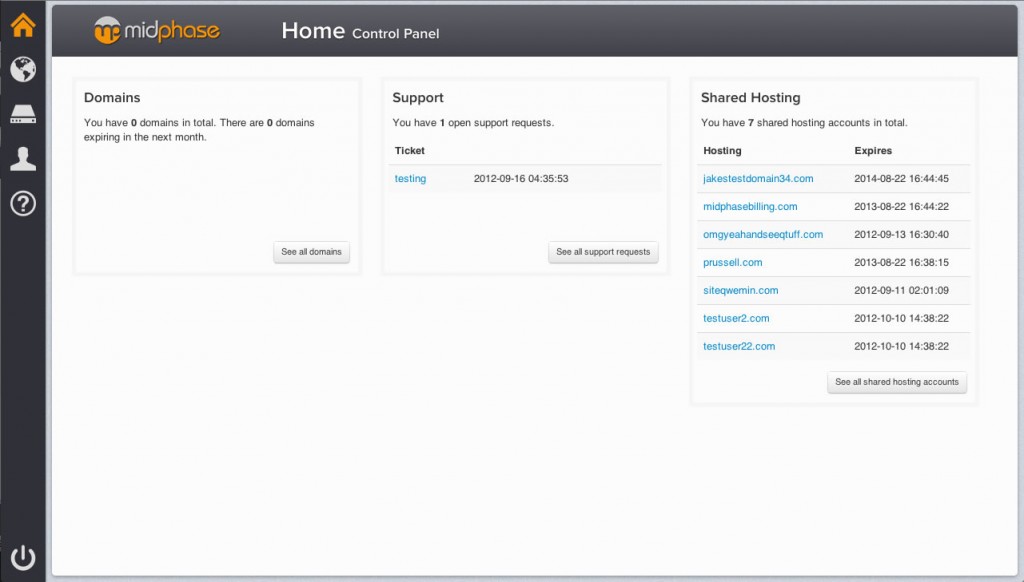This screenshot has width=1024, height=582.
Task: Click the Midphase logo
Action: pyautogui.click(x=157, y=31)
